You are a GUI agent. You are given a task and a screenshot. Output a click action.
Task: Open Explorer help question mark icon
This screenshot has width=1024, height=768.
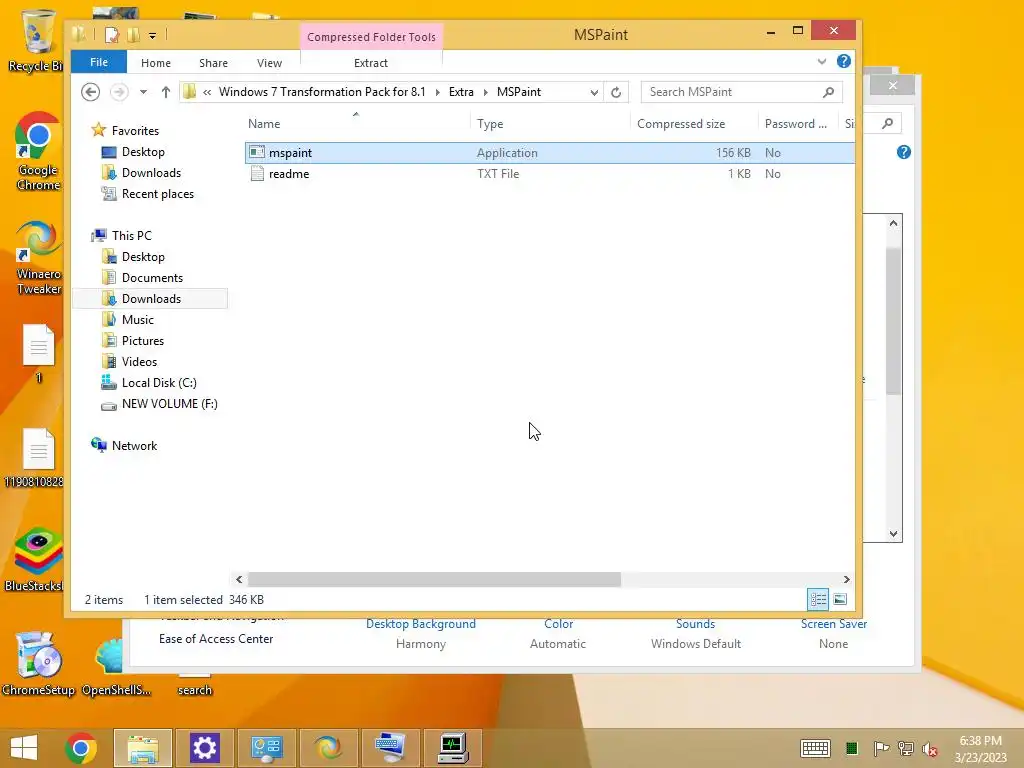pos(844,61)
